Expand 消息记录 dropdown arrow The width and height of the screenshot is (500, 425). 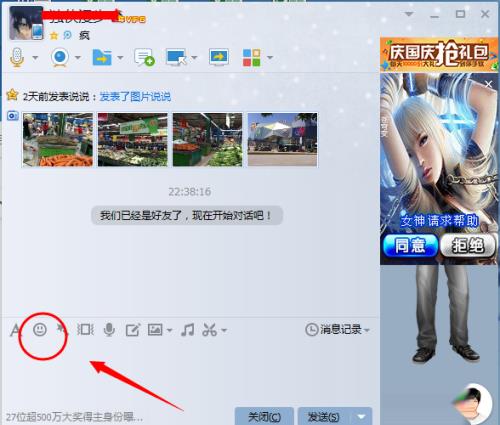click(x=367, y=330)
